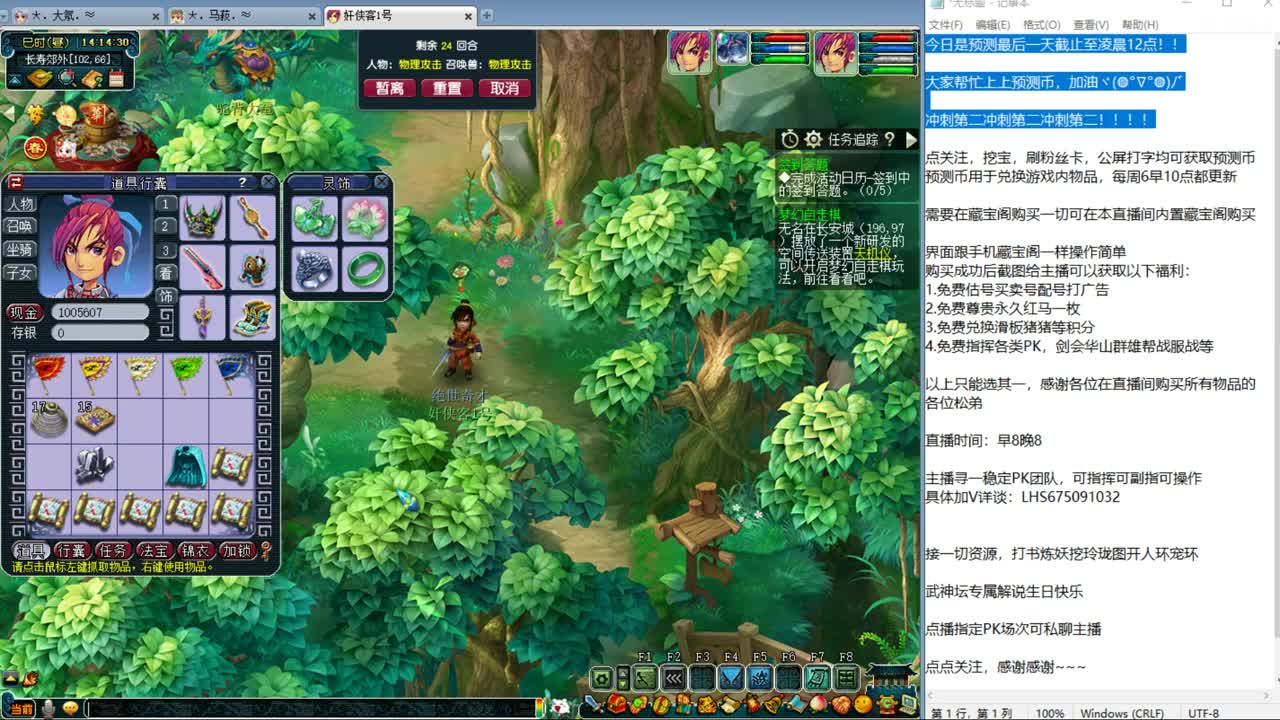Open the calendar icon under the clock
This screenshot has width=1280, height=720.
point(117,78)
